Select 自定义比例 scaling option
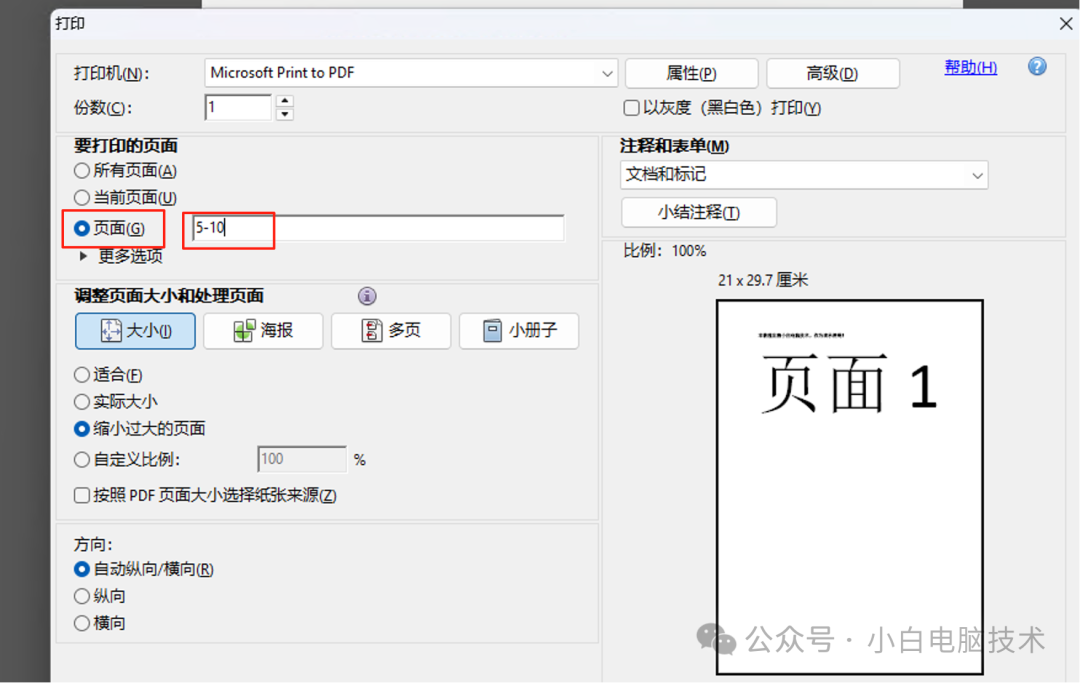Image resolution: width=1080 pixels, height=683 pixels. 81,458
